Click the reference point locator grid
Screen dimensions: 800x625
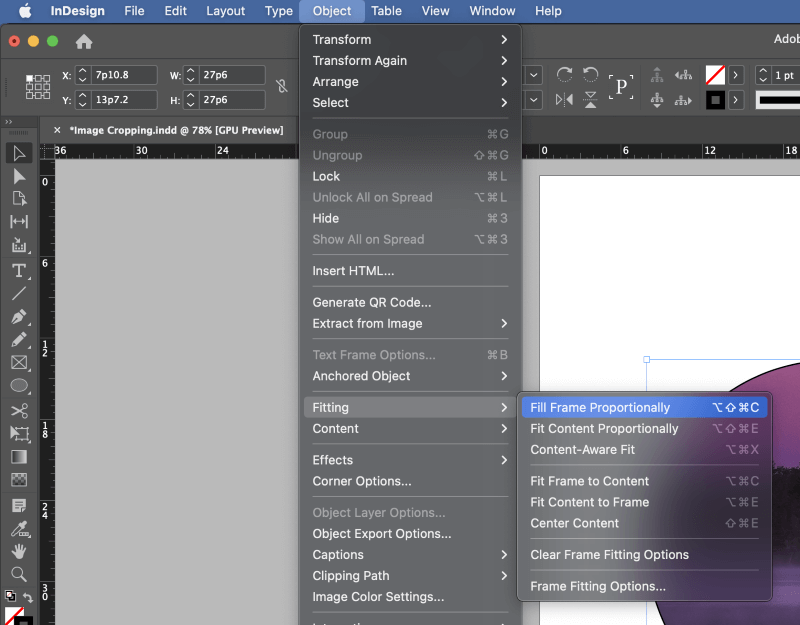tap(38, 87)
